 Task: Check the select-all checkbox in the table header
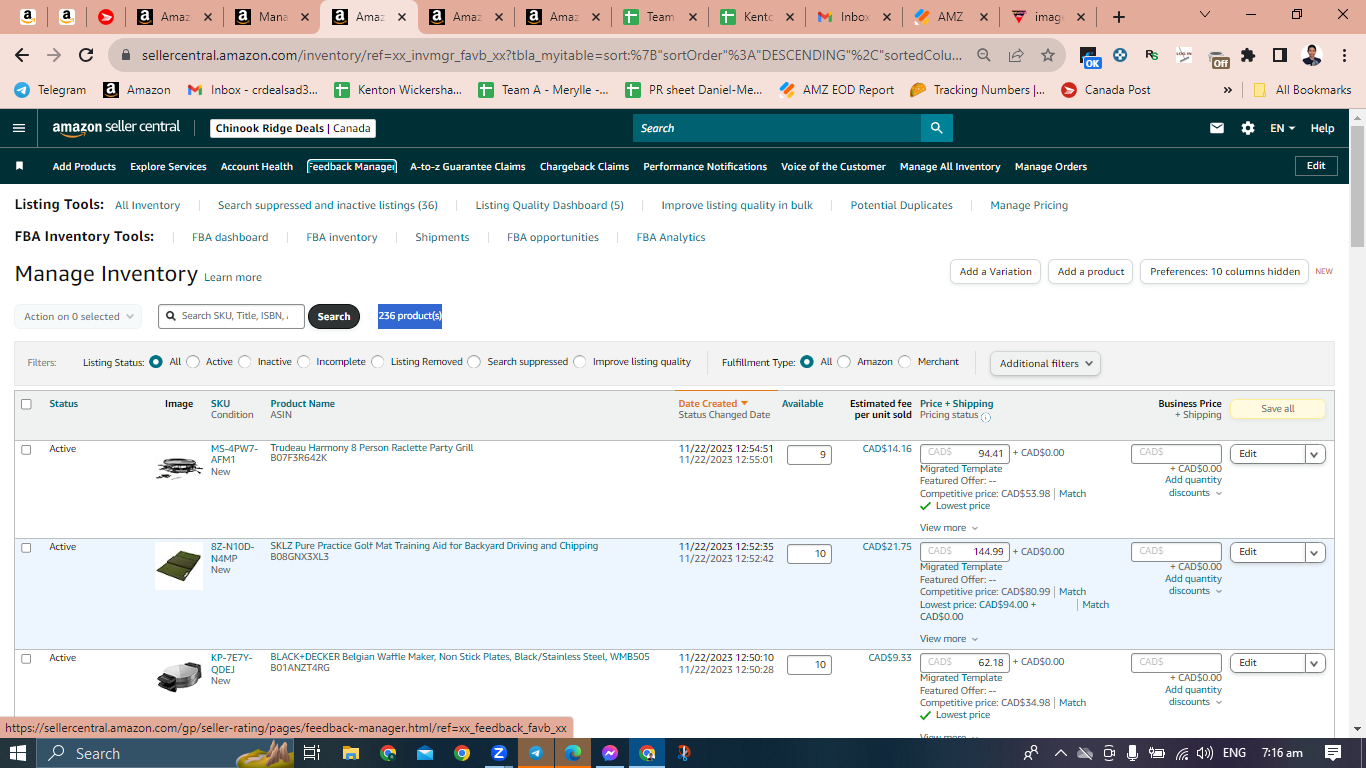tap(26, 404)
